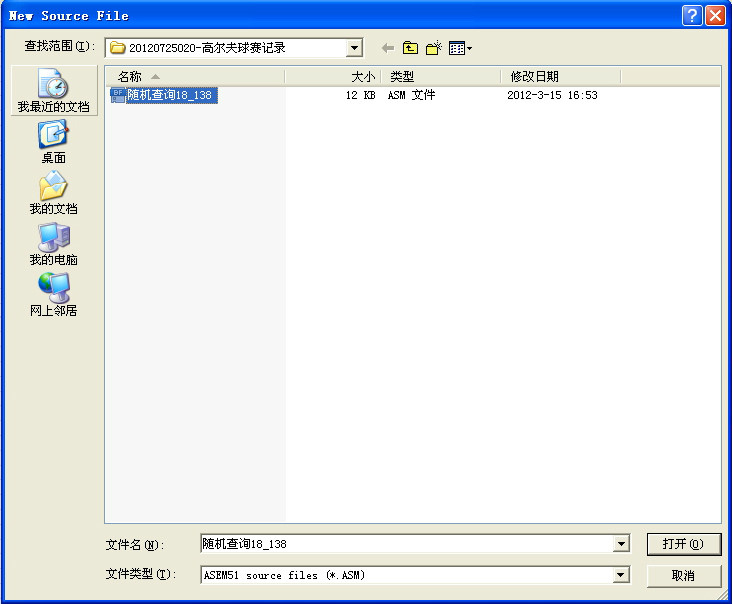Open 我的文档 in sidebar
732x604 pixels.
(53, 193)
